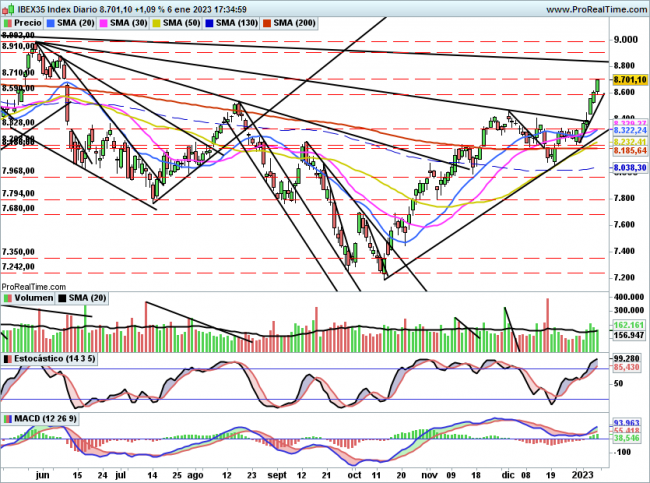Click the Precio candle icon in legend

pyautogui.click(x=8, y=22)
